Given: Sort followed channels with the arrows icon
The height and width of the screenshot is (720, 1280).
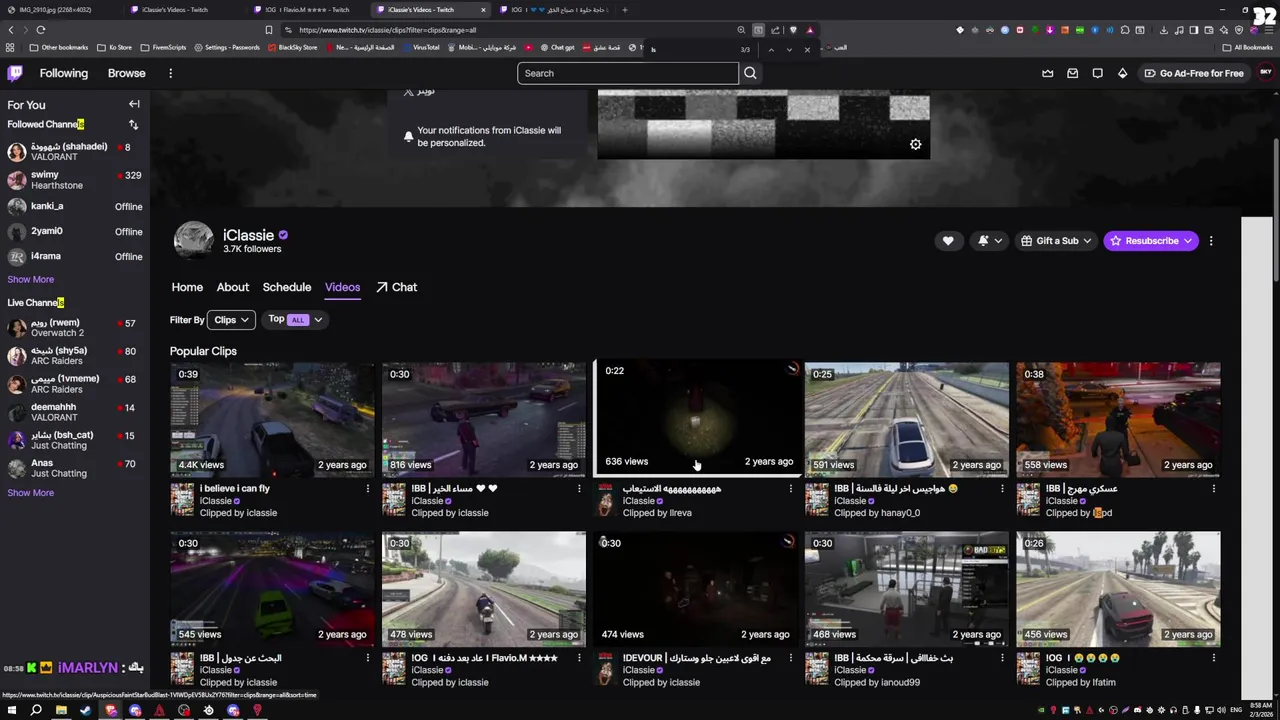Looking at the screenshot, I should pyautogui.click(x=133, y=124).
